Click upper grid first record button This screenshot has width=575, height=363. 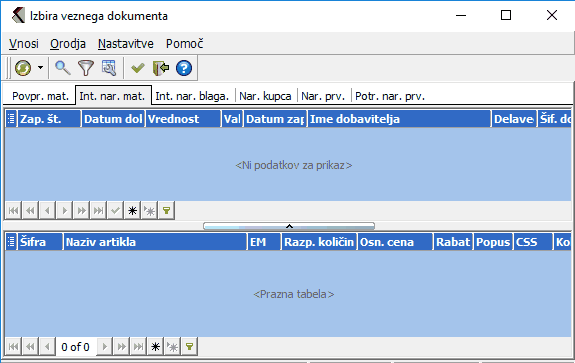coord(14,210)
